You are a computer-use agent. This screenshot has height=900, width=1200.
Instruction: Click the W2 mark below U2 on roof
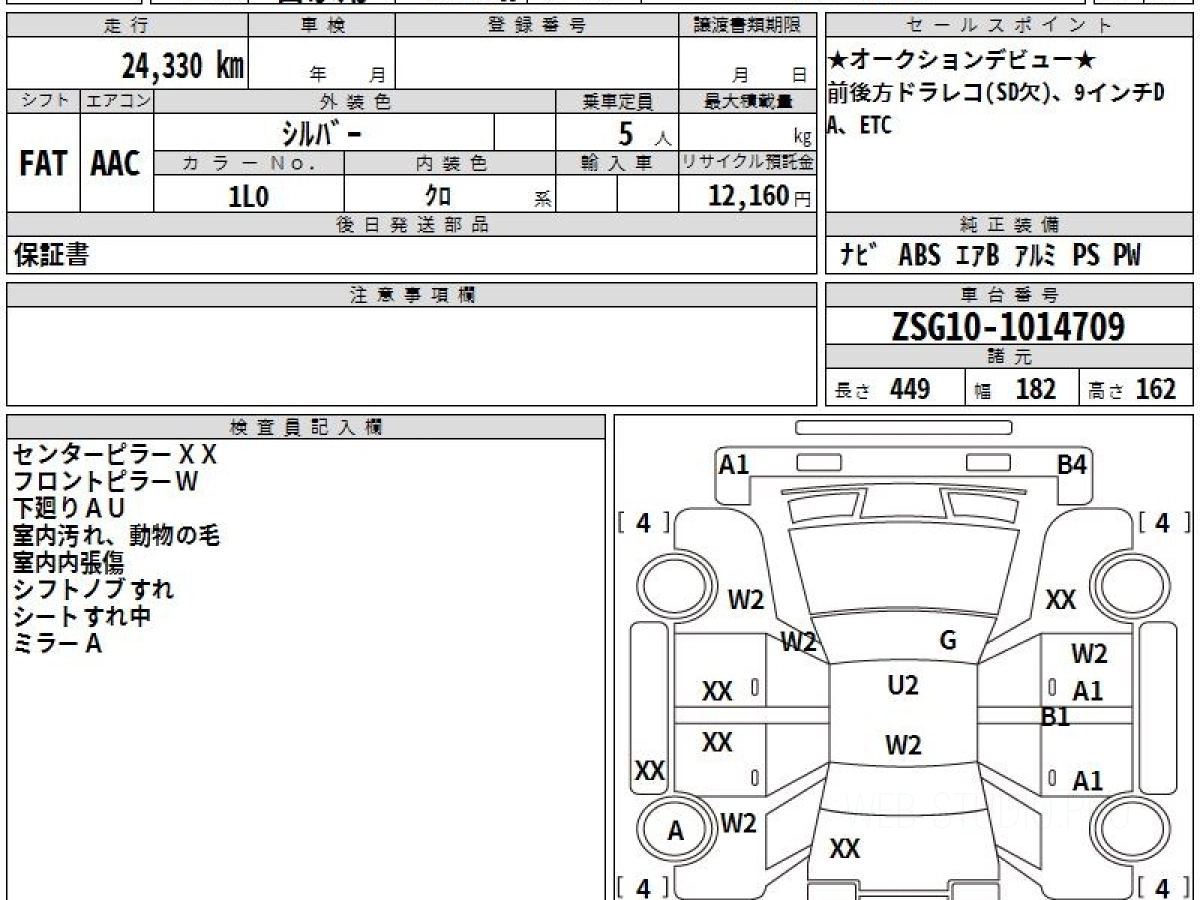[903, 745]
